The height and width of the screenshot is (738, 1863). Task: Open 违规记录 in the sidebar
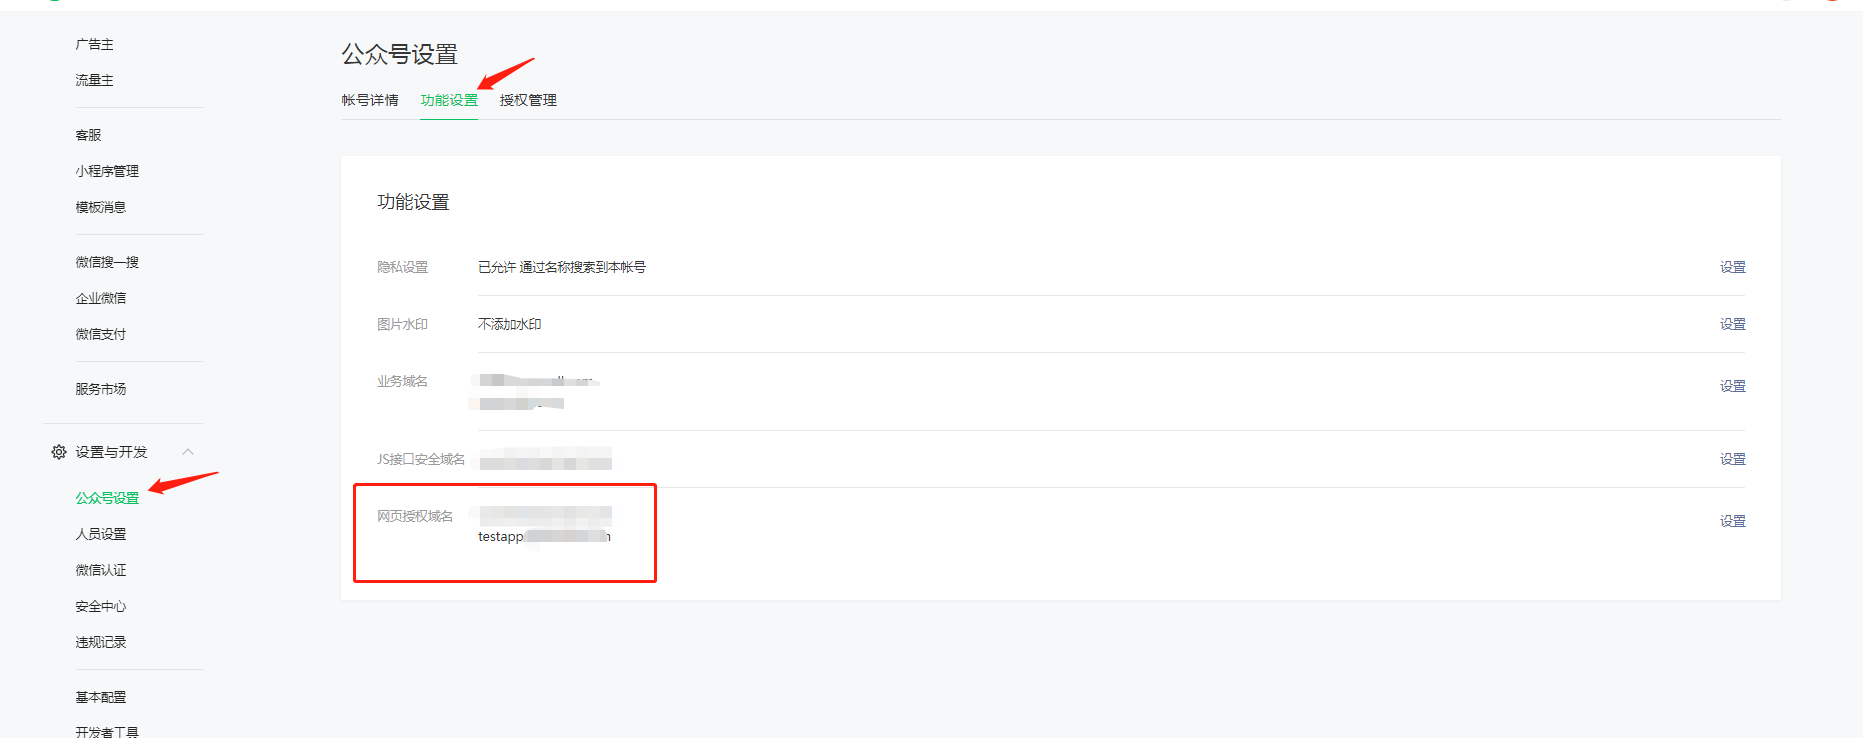tap(101, 642)
